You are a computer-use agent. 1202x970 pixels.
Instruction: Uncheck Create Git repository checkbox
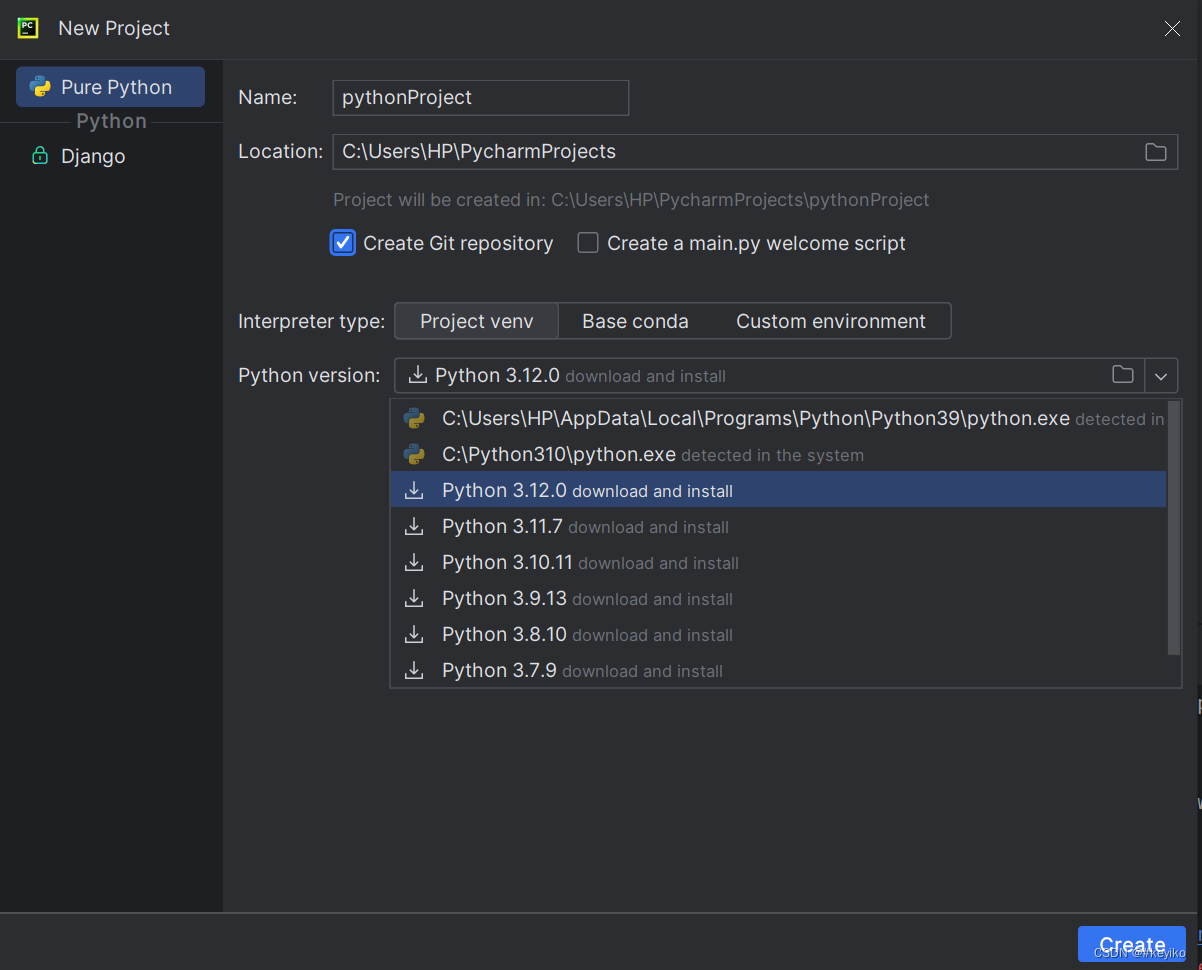[343, 243]
